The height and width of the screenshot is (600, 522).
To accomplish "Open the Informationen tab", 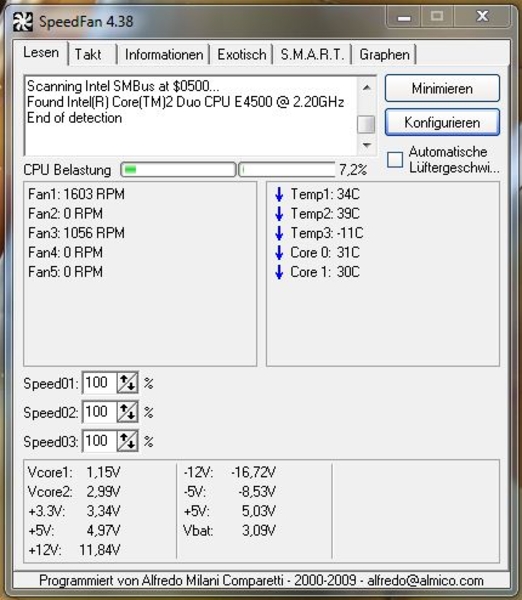I will point(164,54).
